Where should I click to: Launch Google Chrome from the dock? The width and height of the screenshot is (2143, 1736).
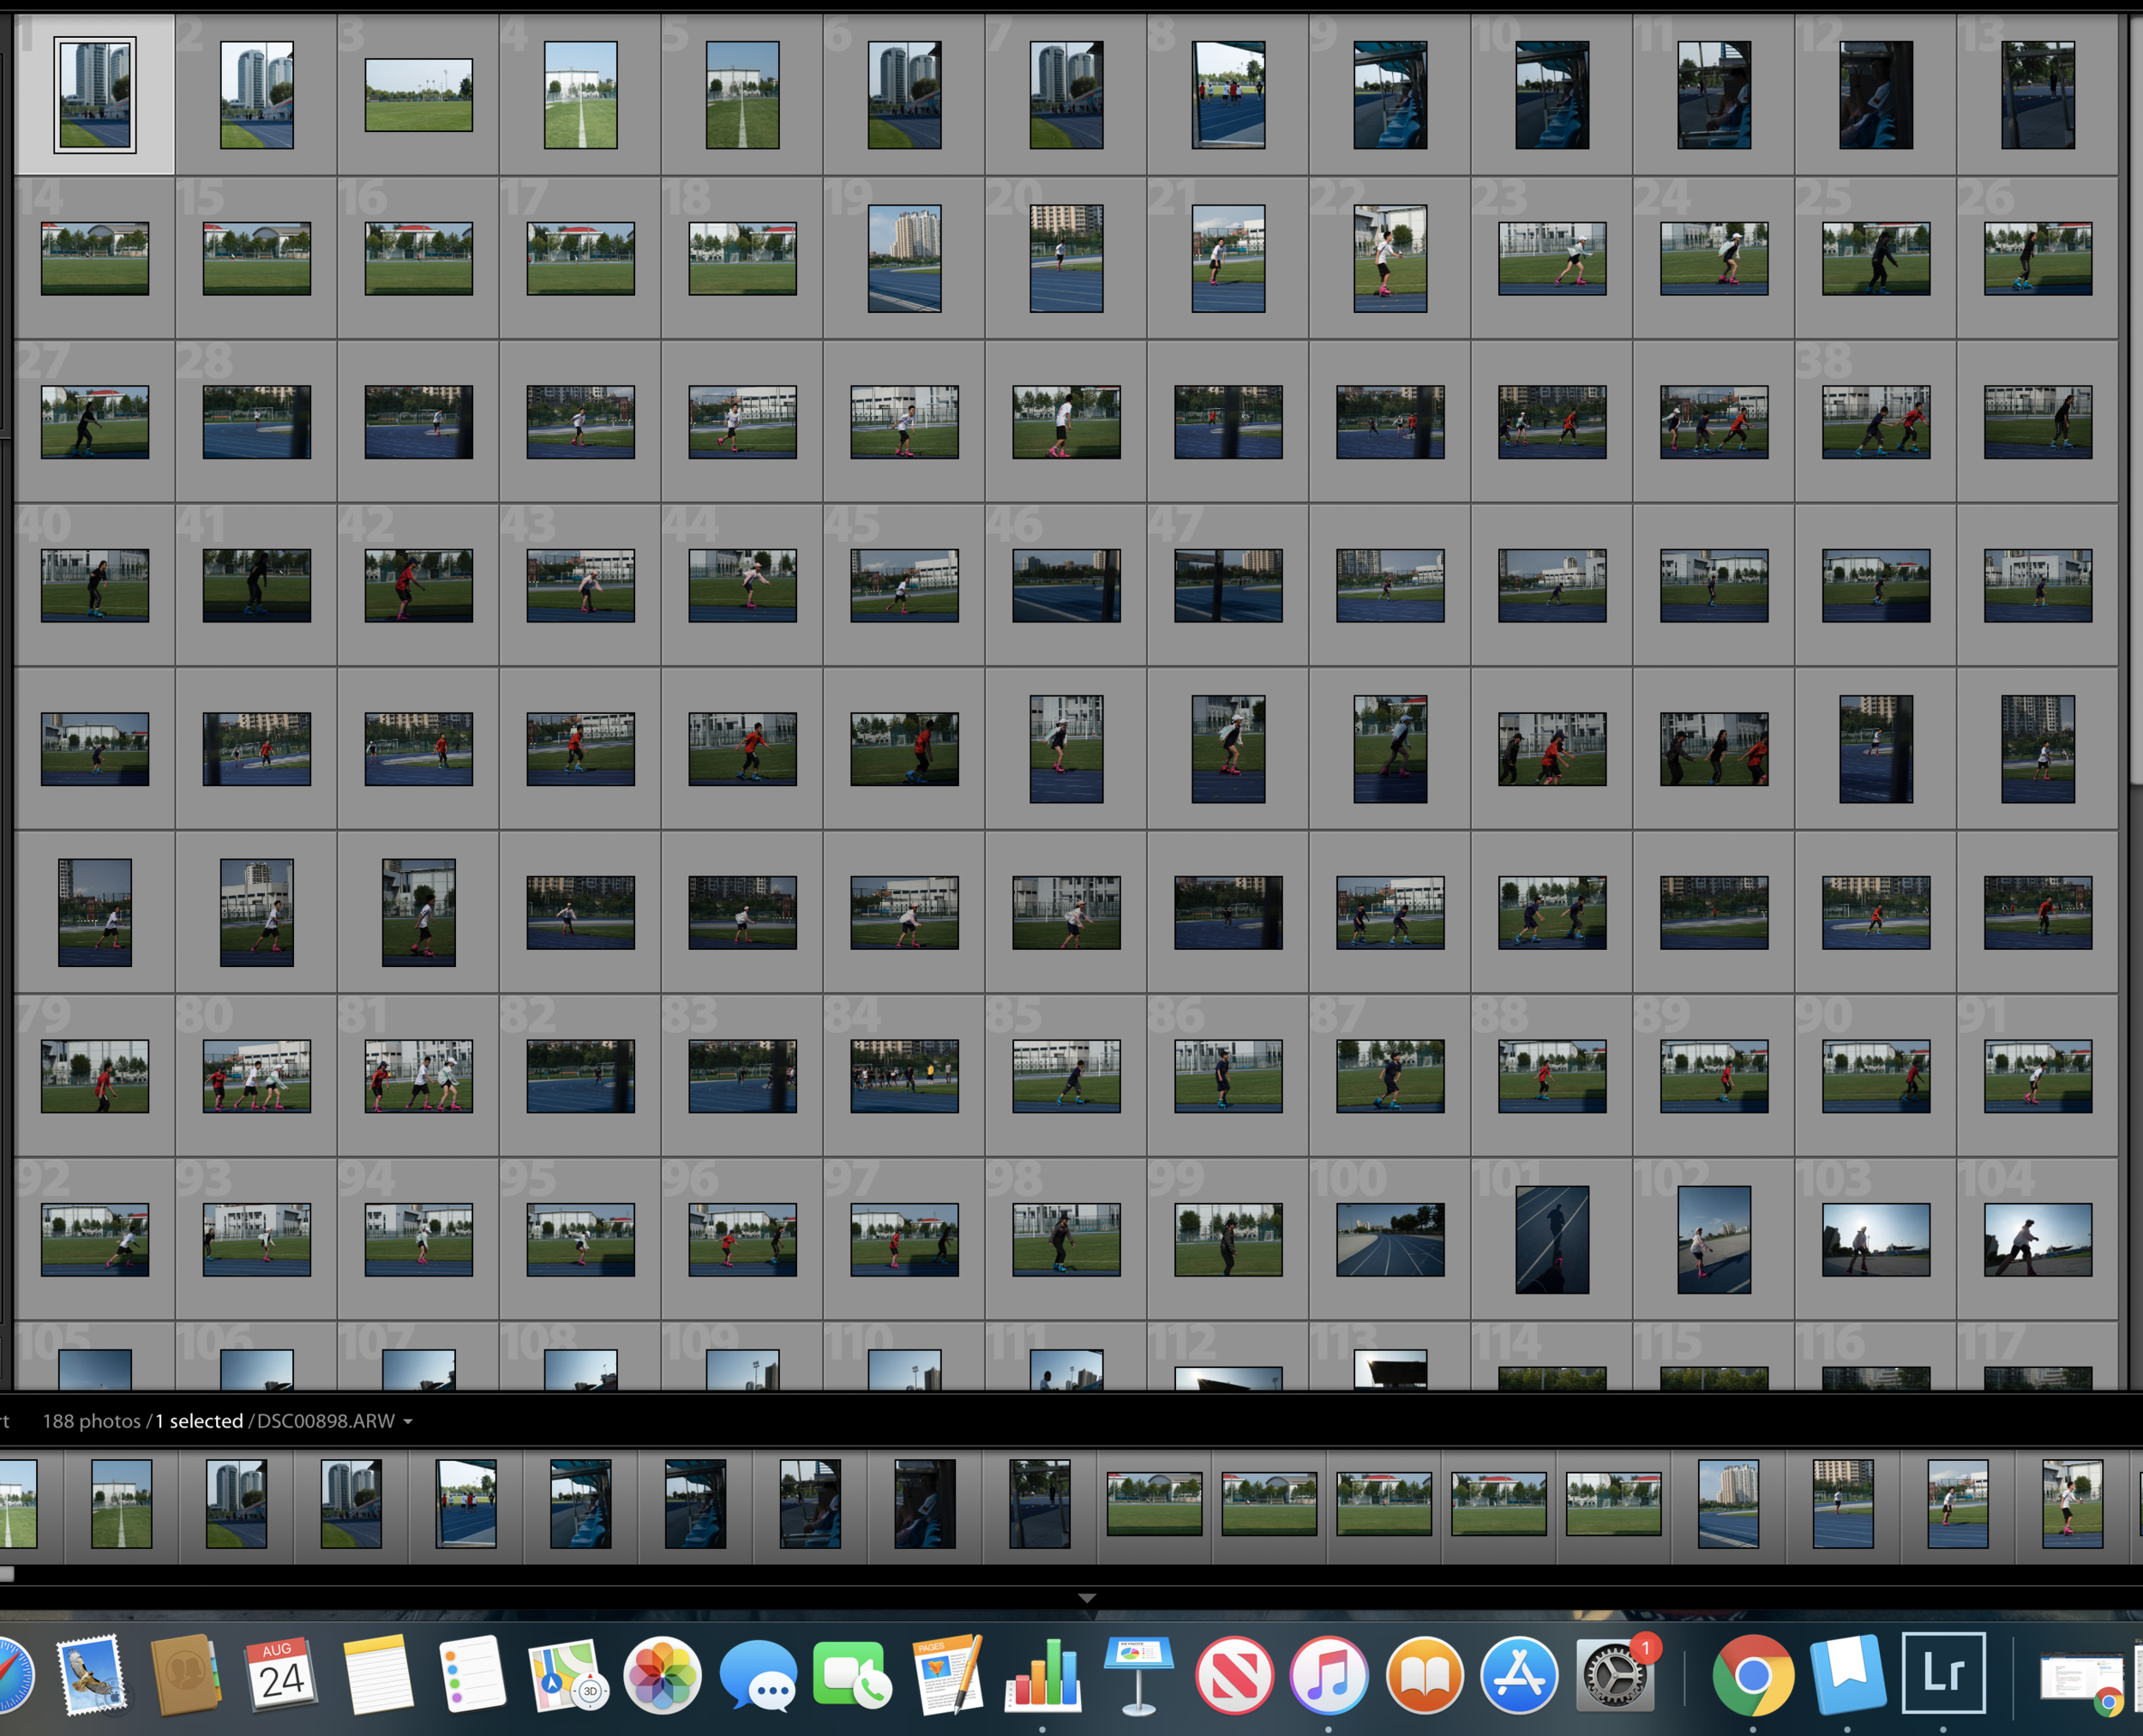point(1752,1674)
